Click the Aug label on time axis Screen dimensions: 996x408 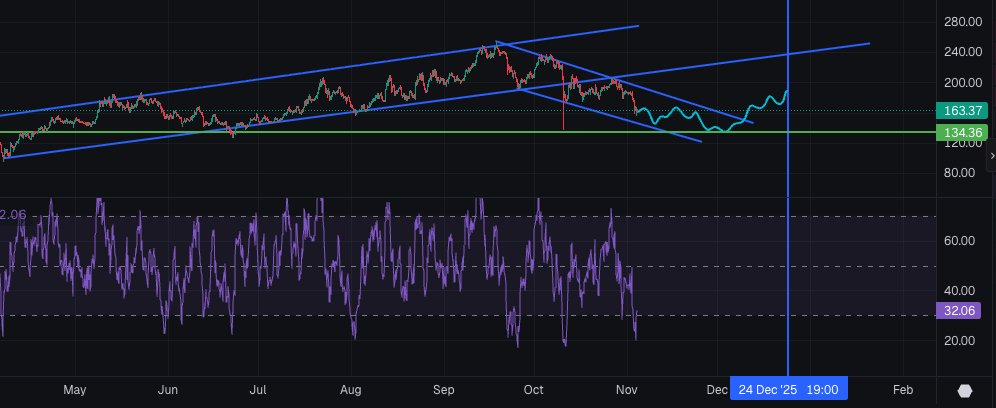[x=351, y=390]
